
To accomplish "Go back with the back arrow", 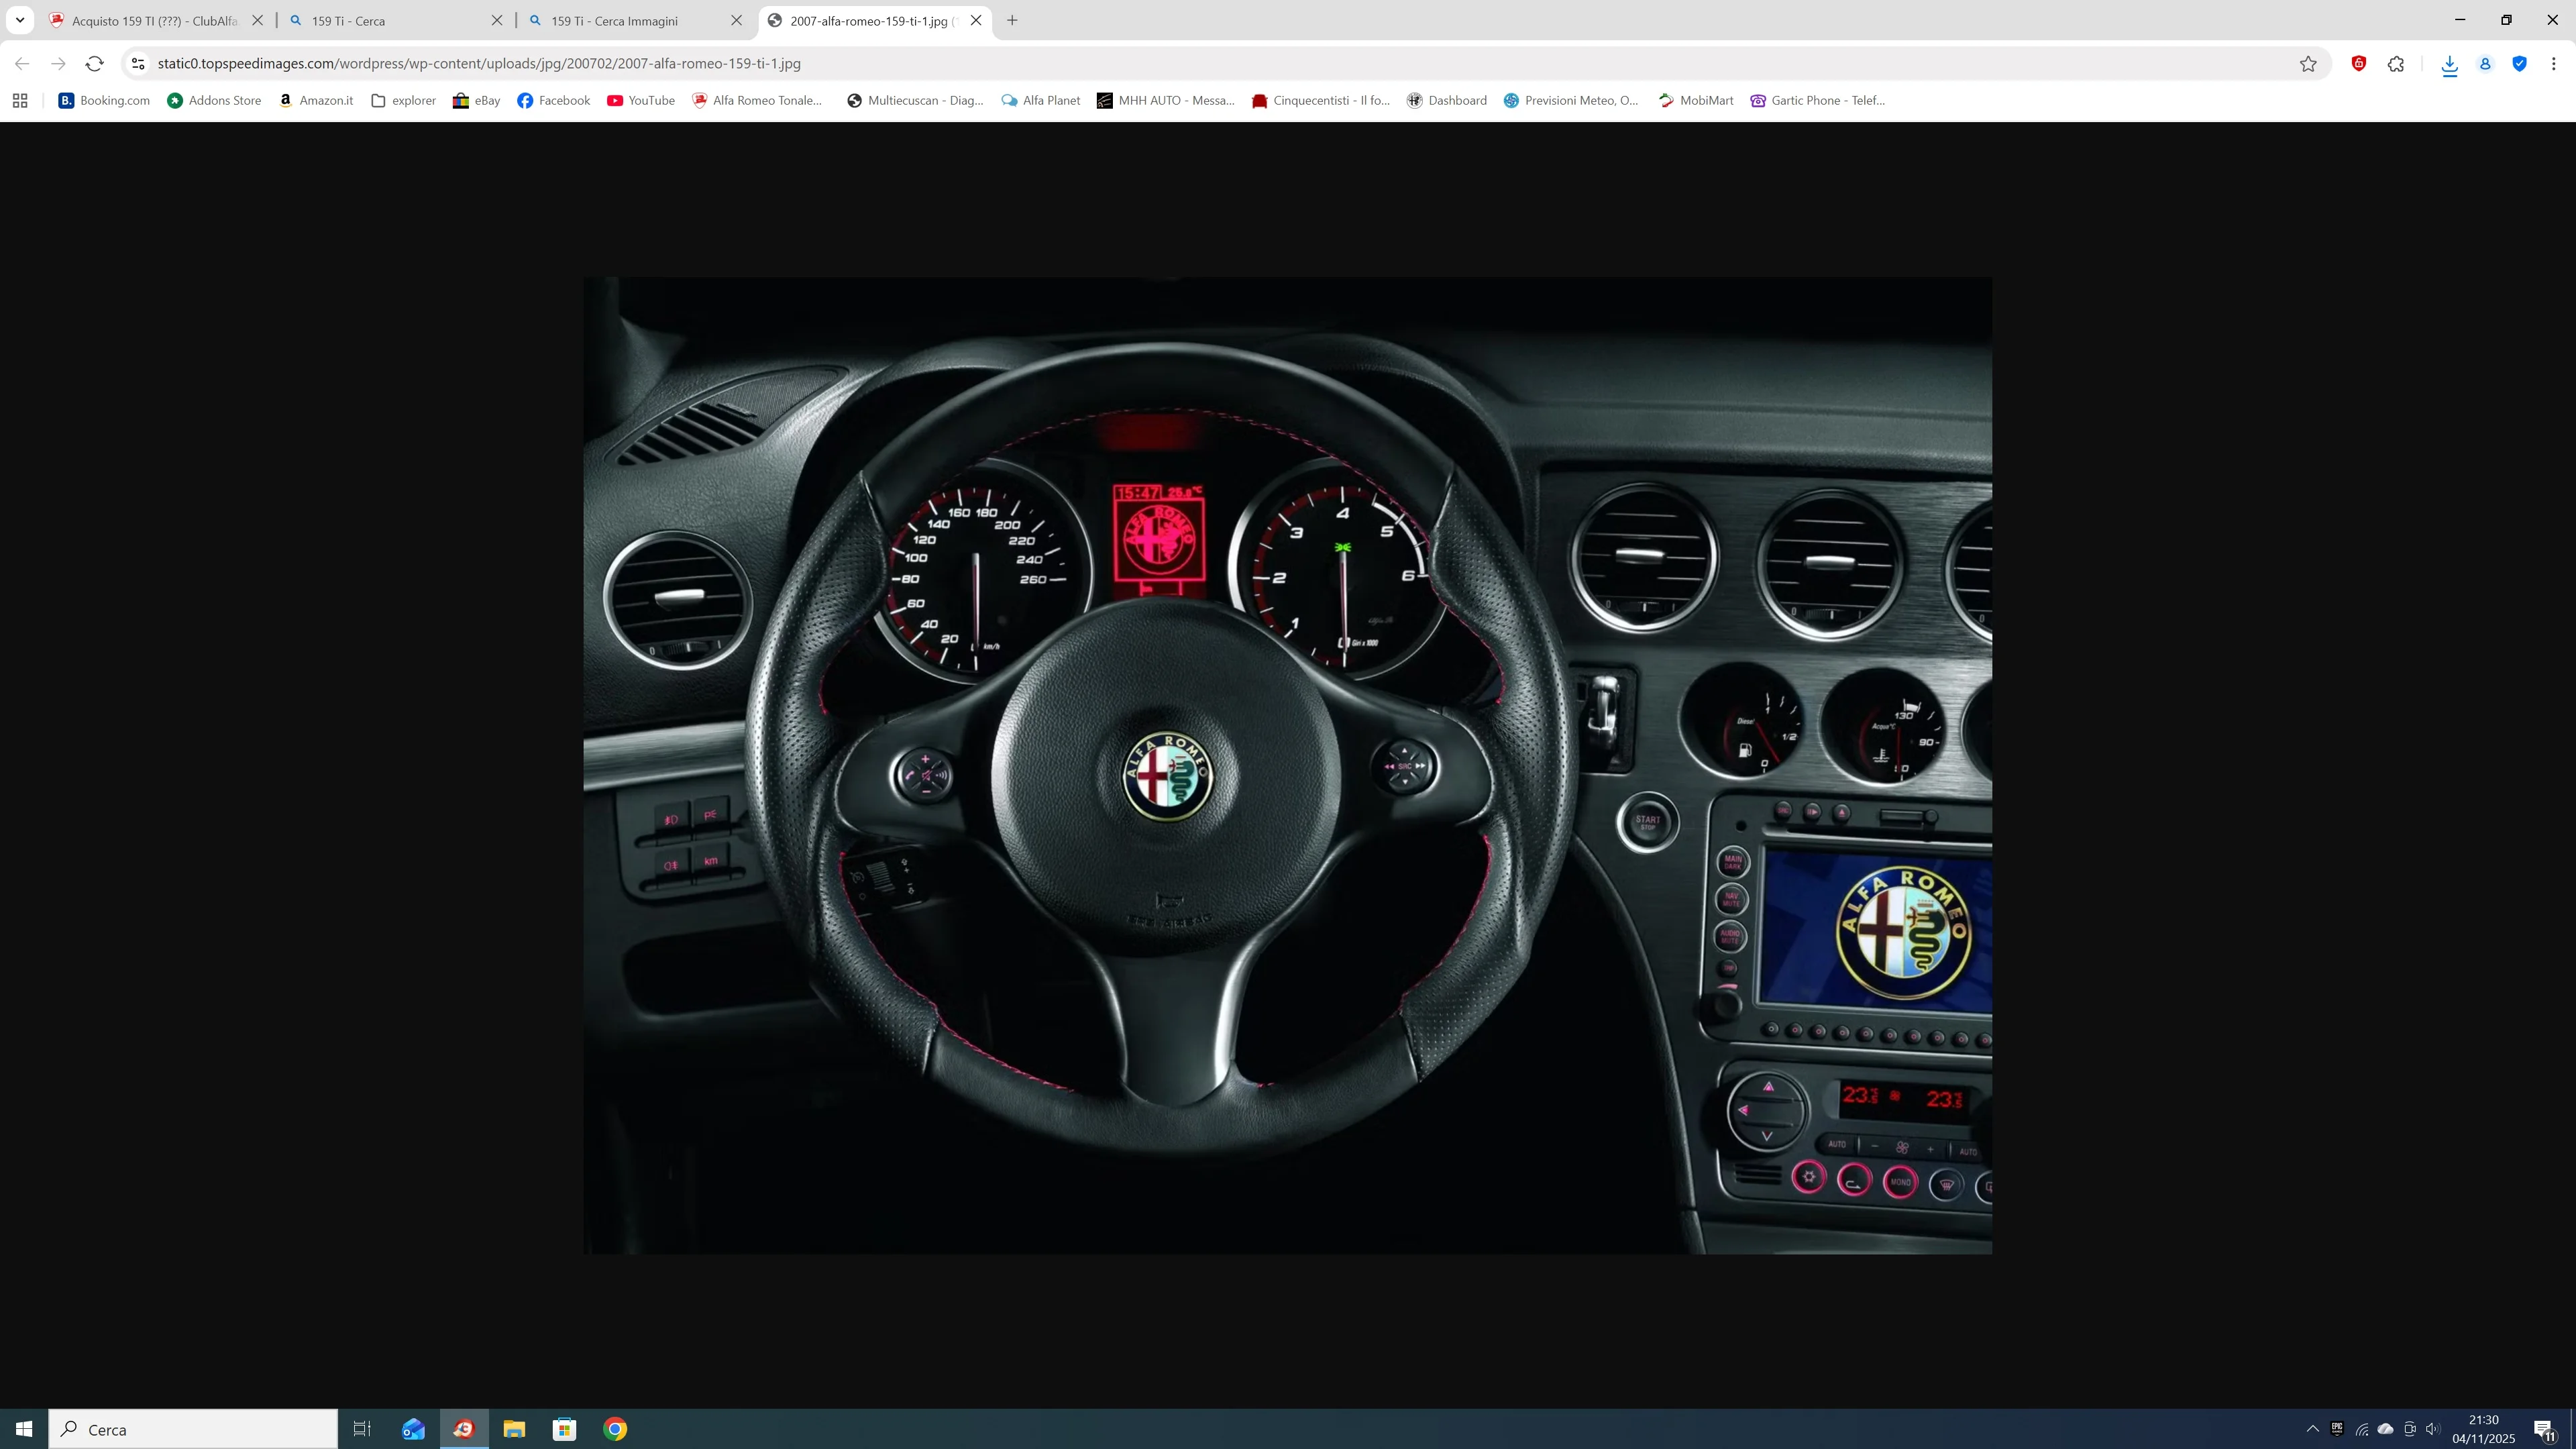I will coord(21,63).
